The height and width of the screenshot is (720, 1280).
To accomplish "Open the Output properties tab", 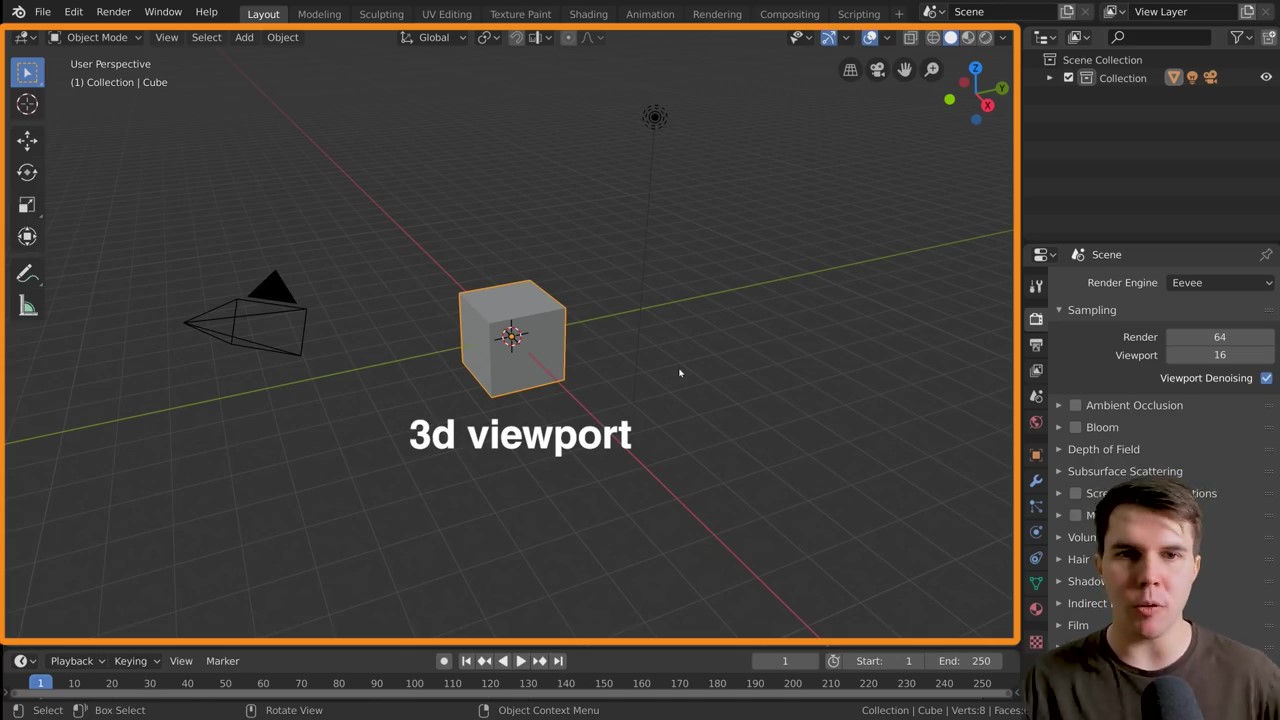I will coord(1036,344).
